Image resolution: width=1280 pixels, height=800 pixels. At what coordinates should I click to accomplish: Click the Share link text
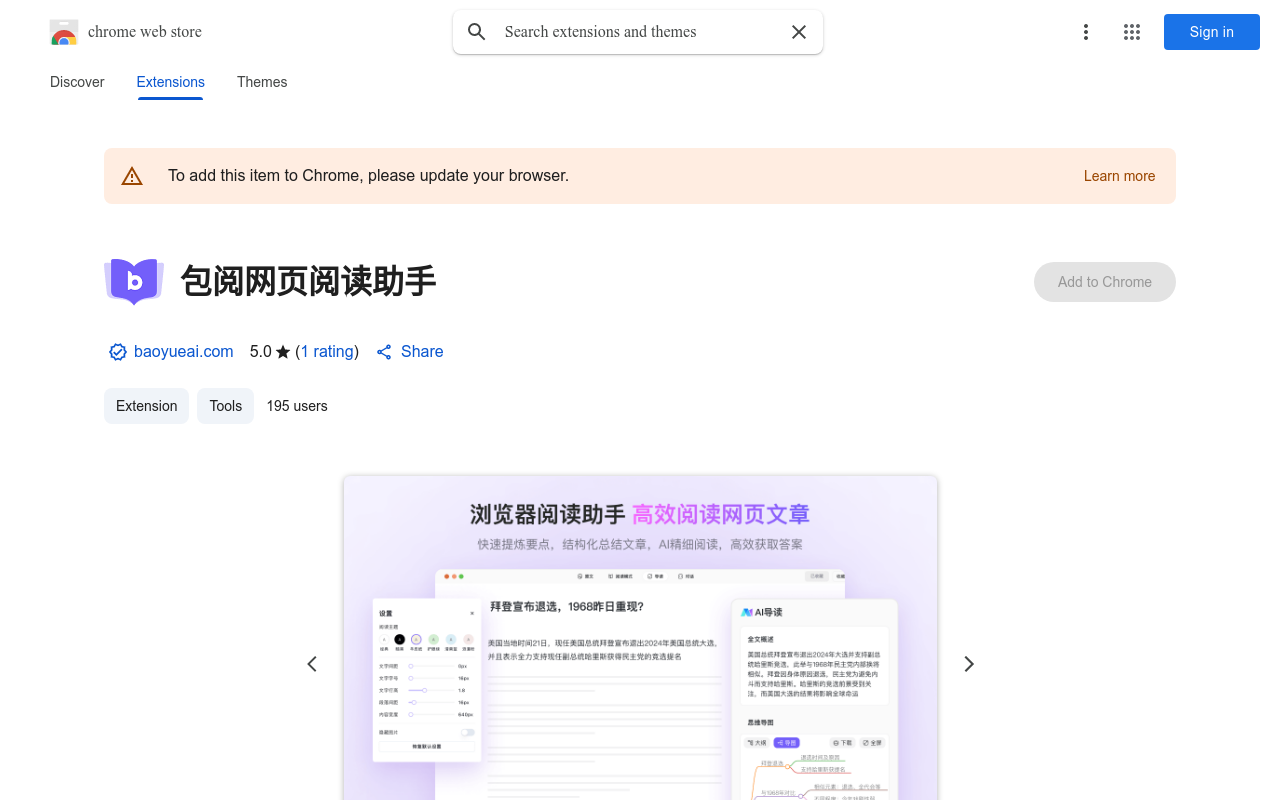[422, 352]
